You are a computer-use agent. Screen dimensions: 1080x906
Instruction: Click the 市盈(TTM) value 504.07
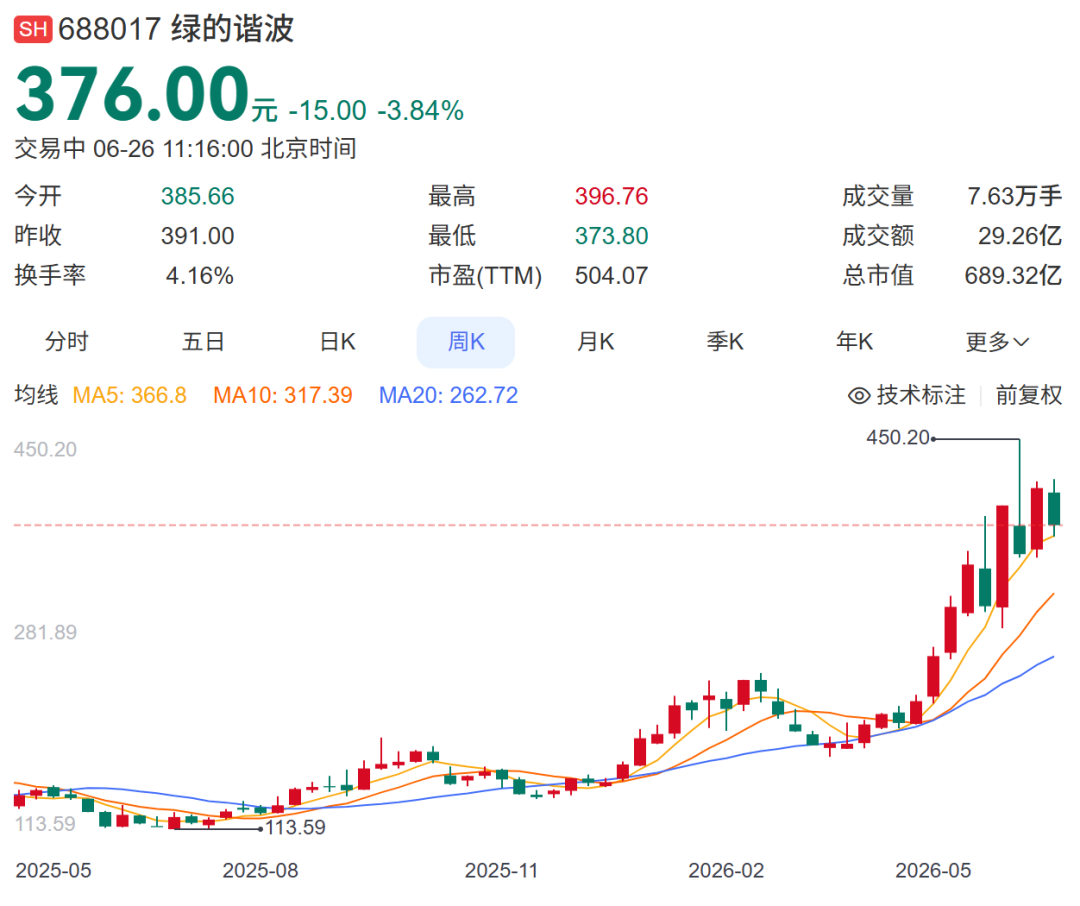pos(612,276)
